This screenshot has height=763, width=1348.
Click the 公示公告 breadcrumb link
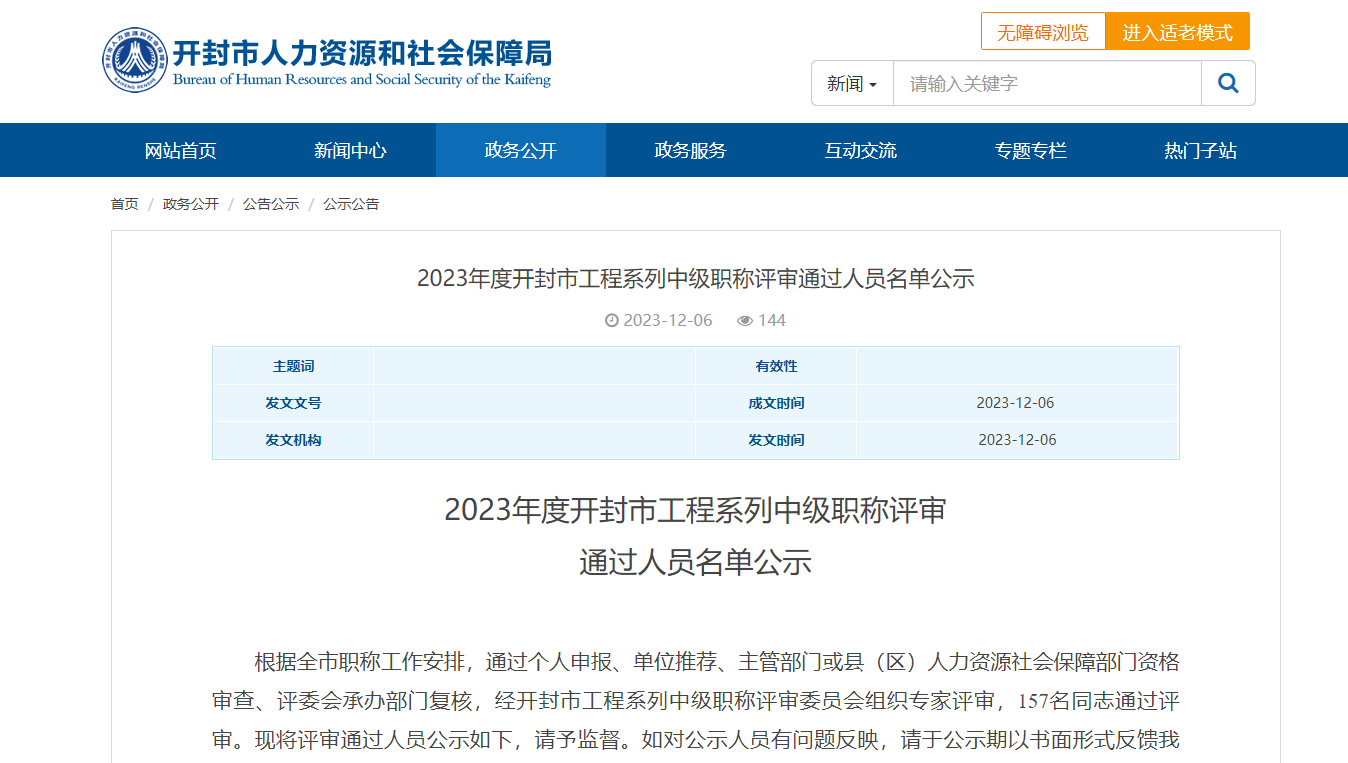click(x=351, y=204)
